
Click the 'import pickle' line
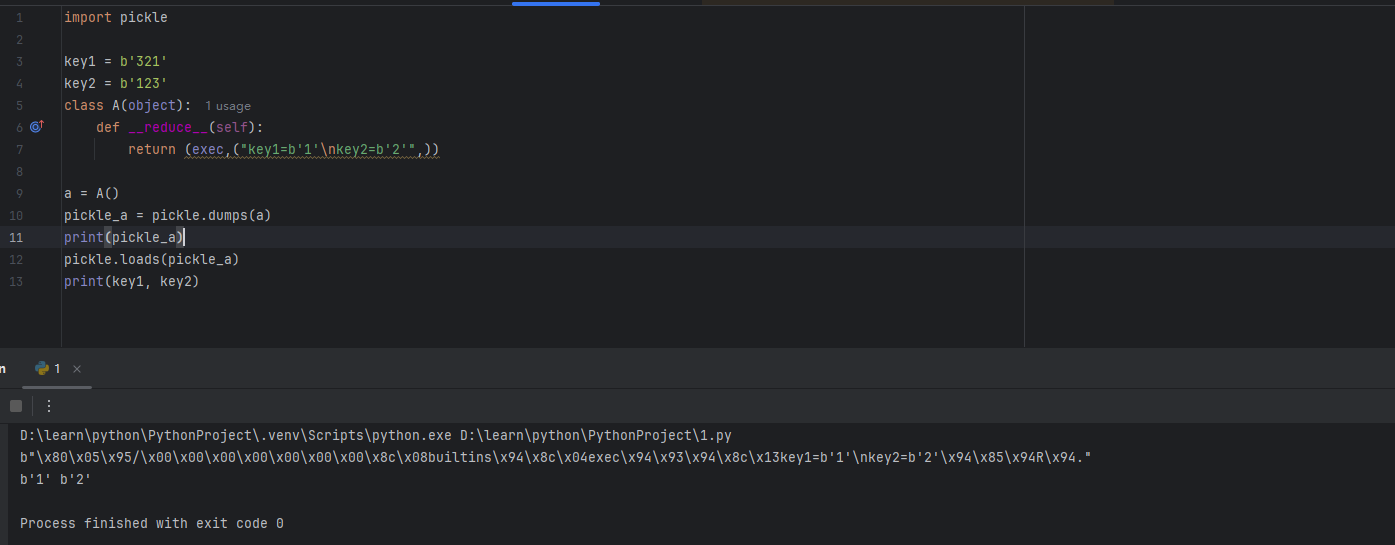[x=116, y=18]
